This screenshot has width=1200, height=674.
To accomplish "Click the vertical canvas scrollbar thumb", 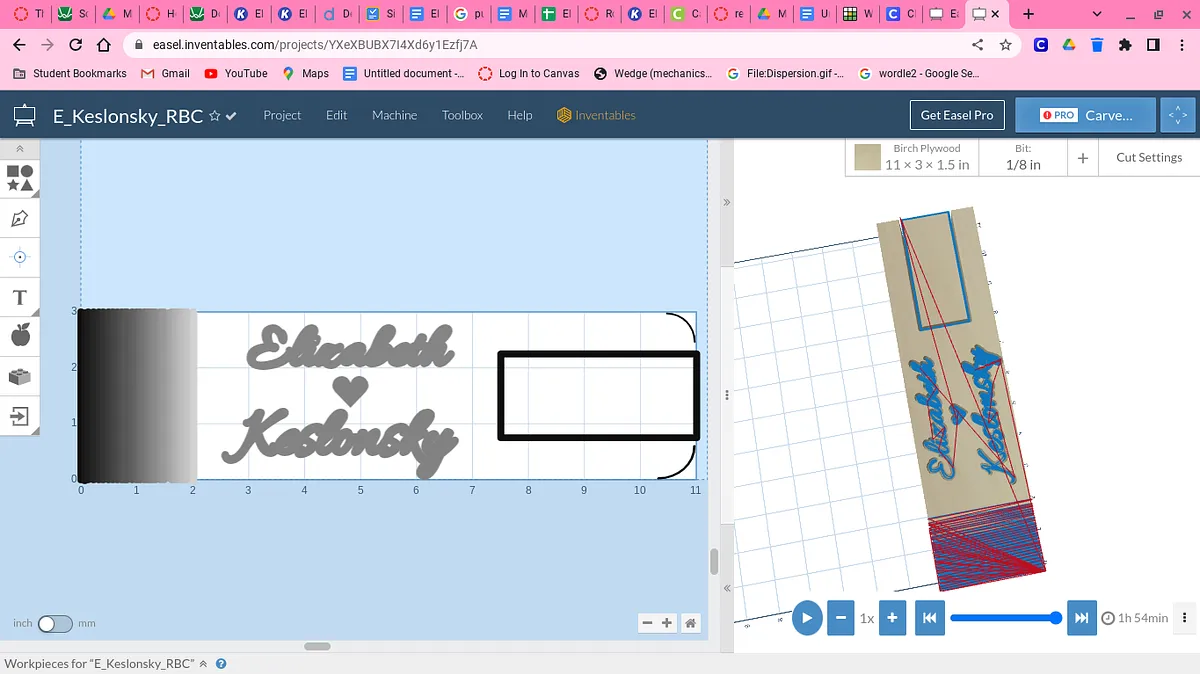I will pyautogui.click(x=714, y=561).
